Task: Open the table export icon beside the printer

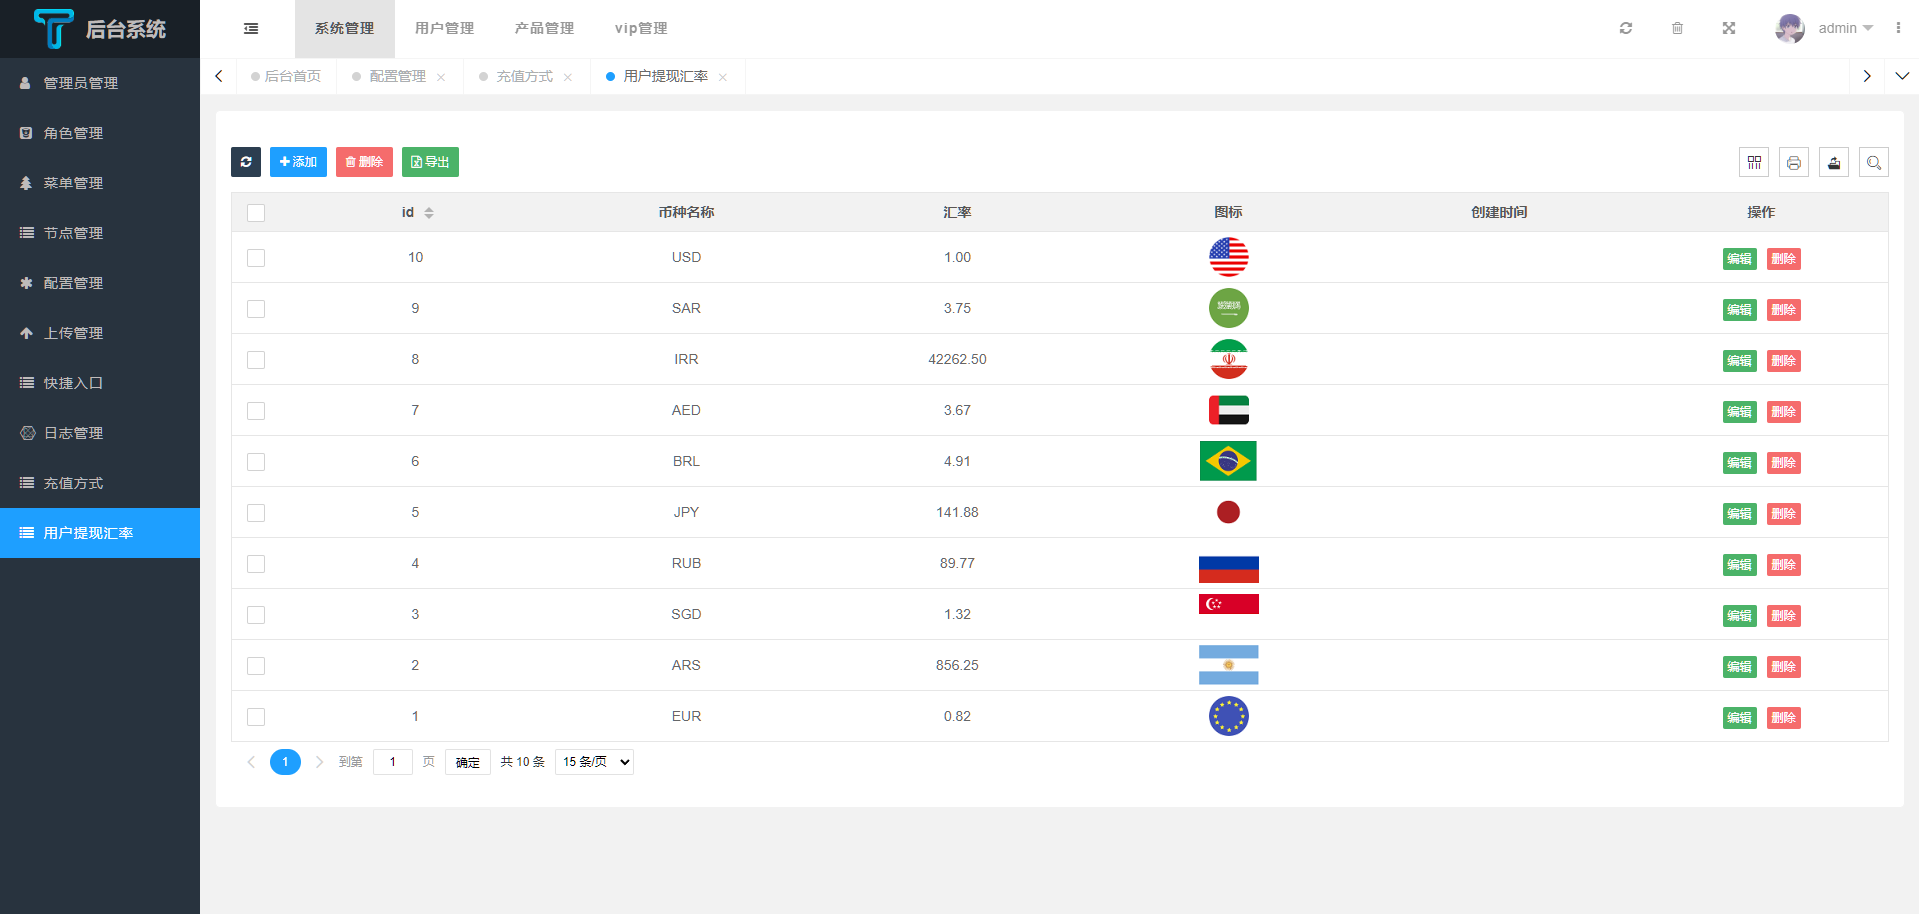Action: tap(1834, 162)
